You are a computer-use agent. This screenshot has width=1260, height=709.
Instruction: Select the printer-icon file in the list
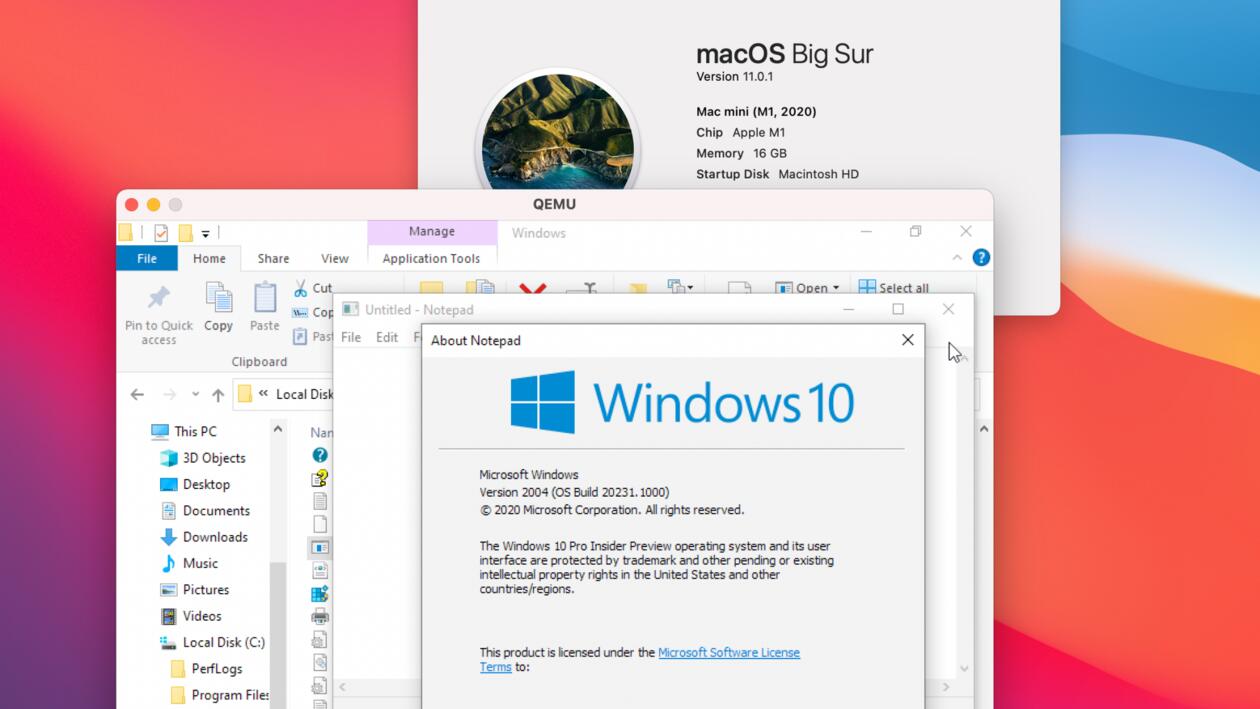(320, 617)
